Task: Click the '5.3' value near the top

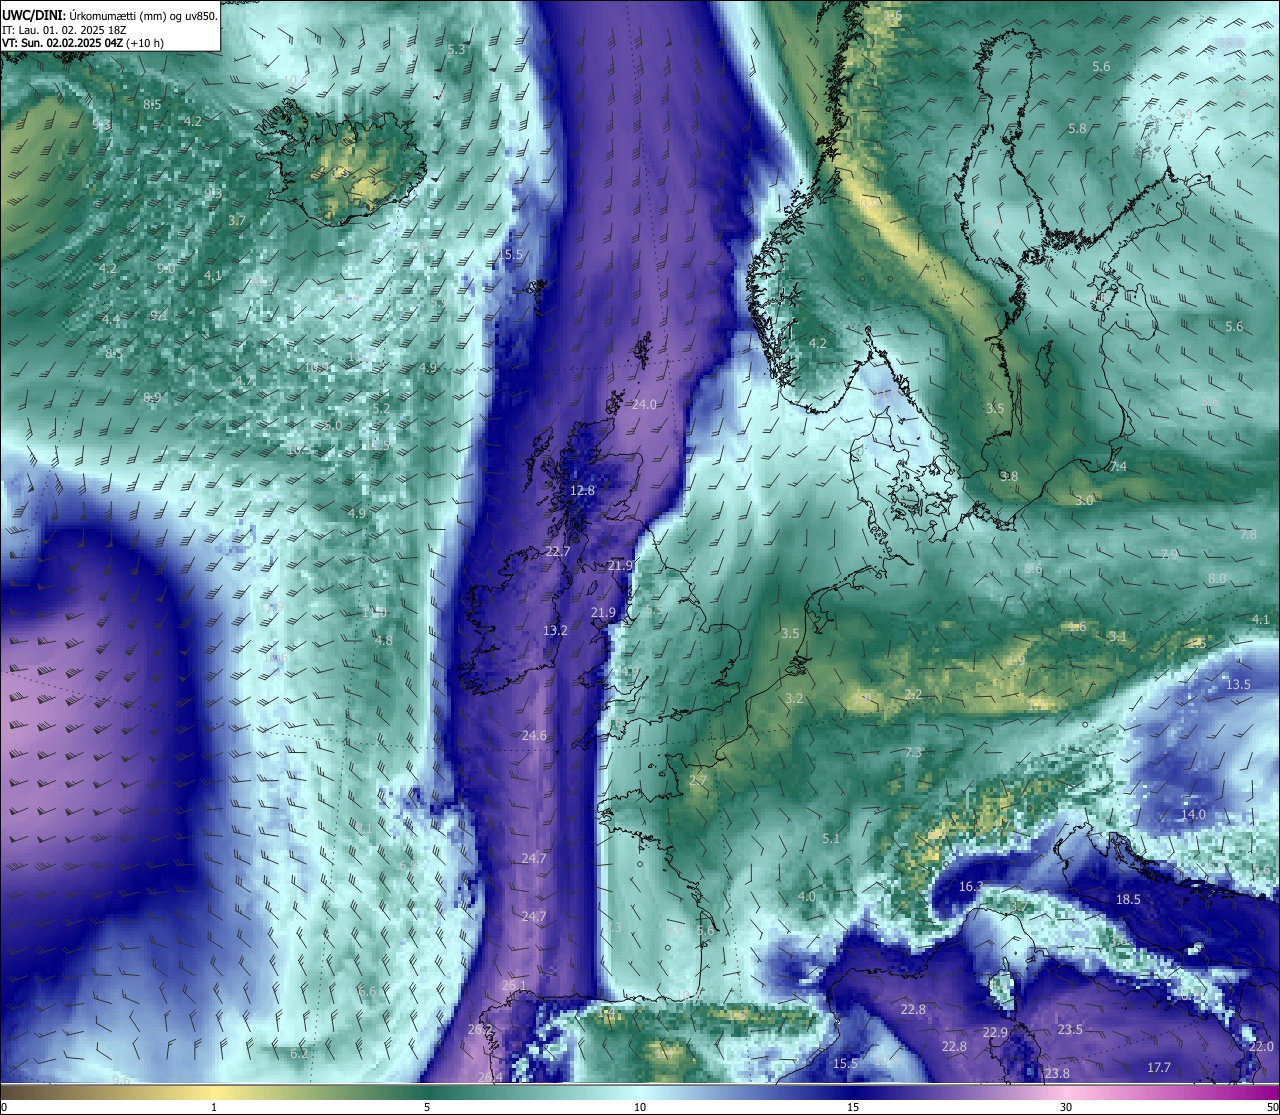Action: point(457,49)
